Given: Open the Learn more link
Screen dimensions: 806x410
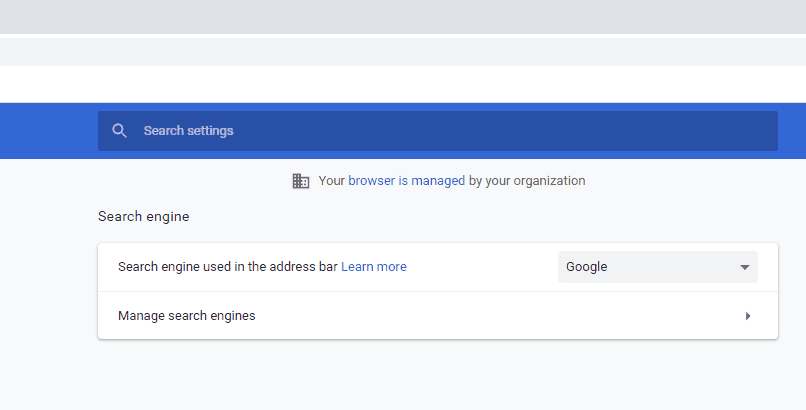Looking at the screenshot, I should coord(374,267).
